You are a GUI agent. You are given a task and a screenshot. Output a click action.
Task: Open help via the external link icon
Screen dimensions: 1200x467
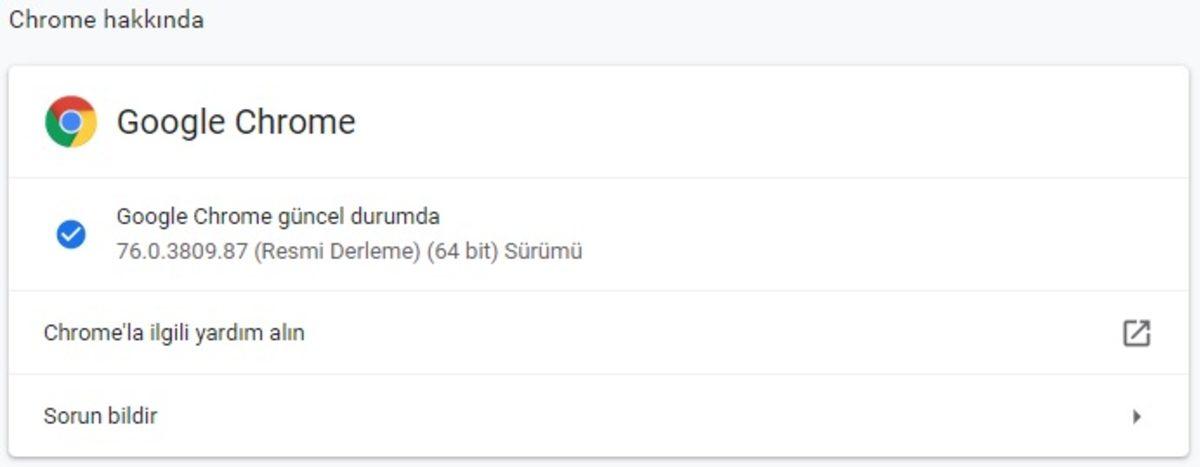1136,333
